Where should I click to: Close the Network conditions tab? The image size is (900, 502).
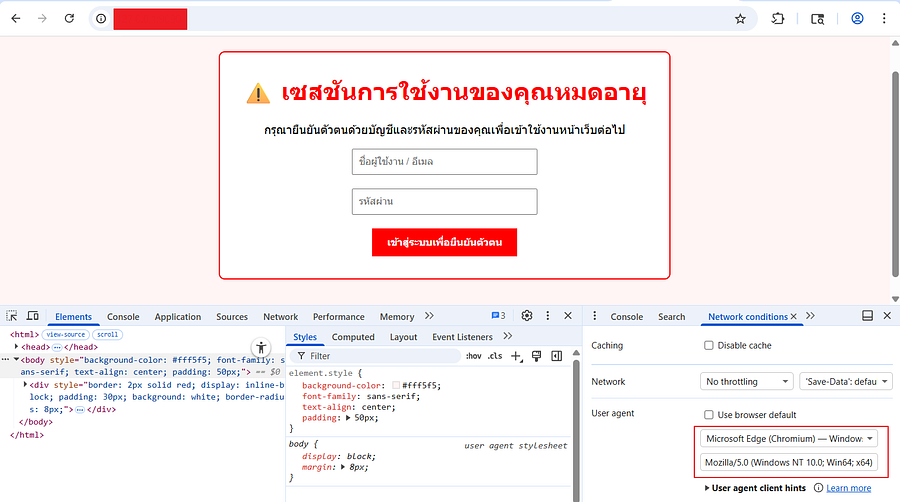793,316
